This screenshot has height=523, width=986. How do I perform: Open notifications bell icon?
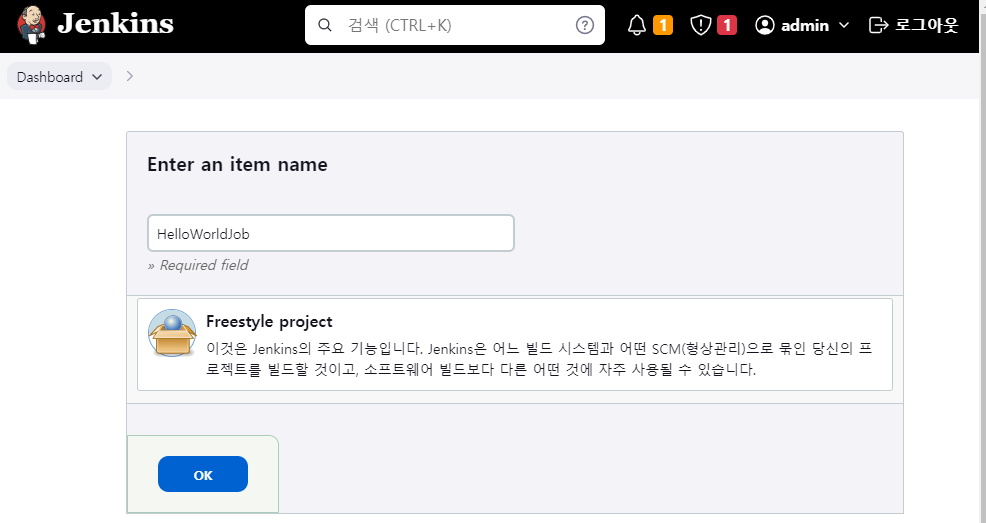(637, 25)
